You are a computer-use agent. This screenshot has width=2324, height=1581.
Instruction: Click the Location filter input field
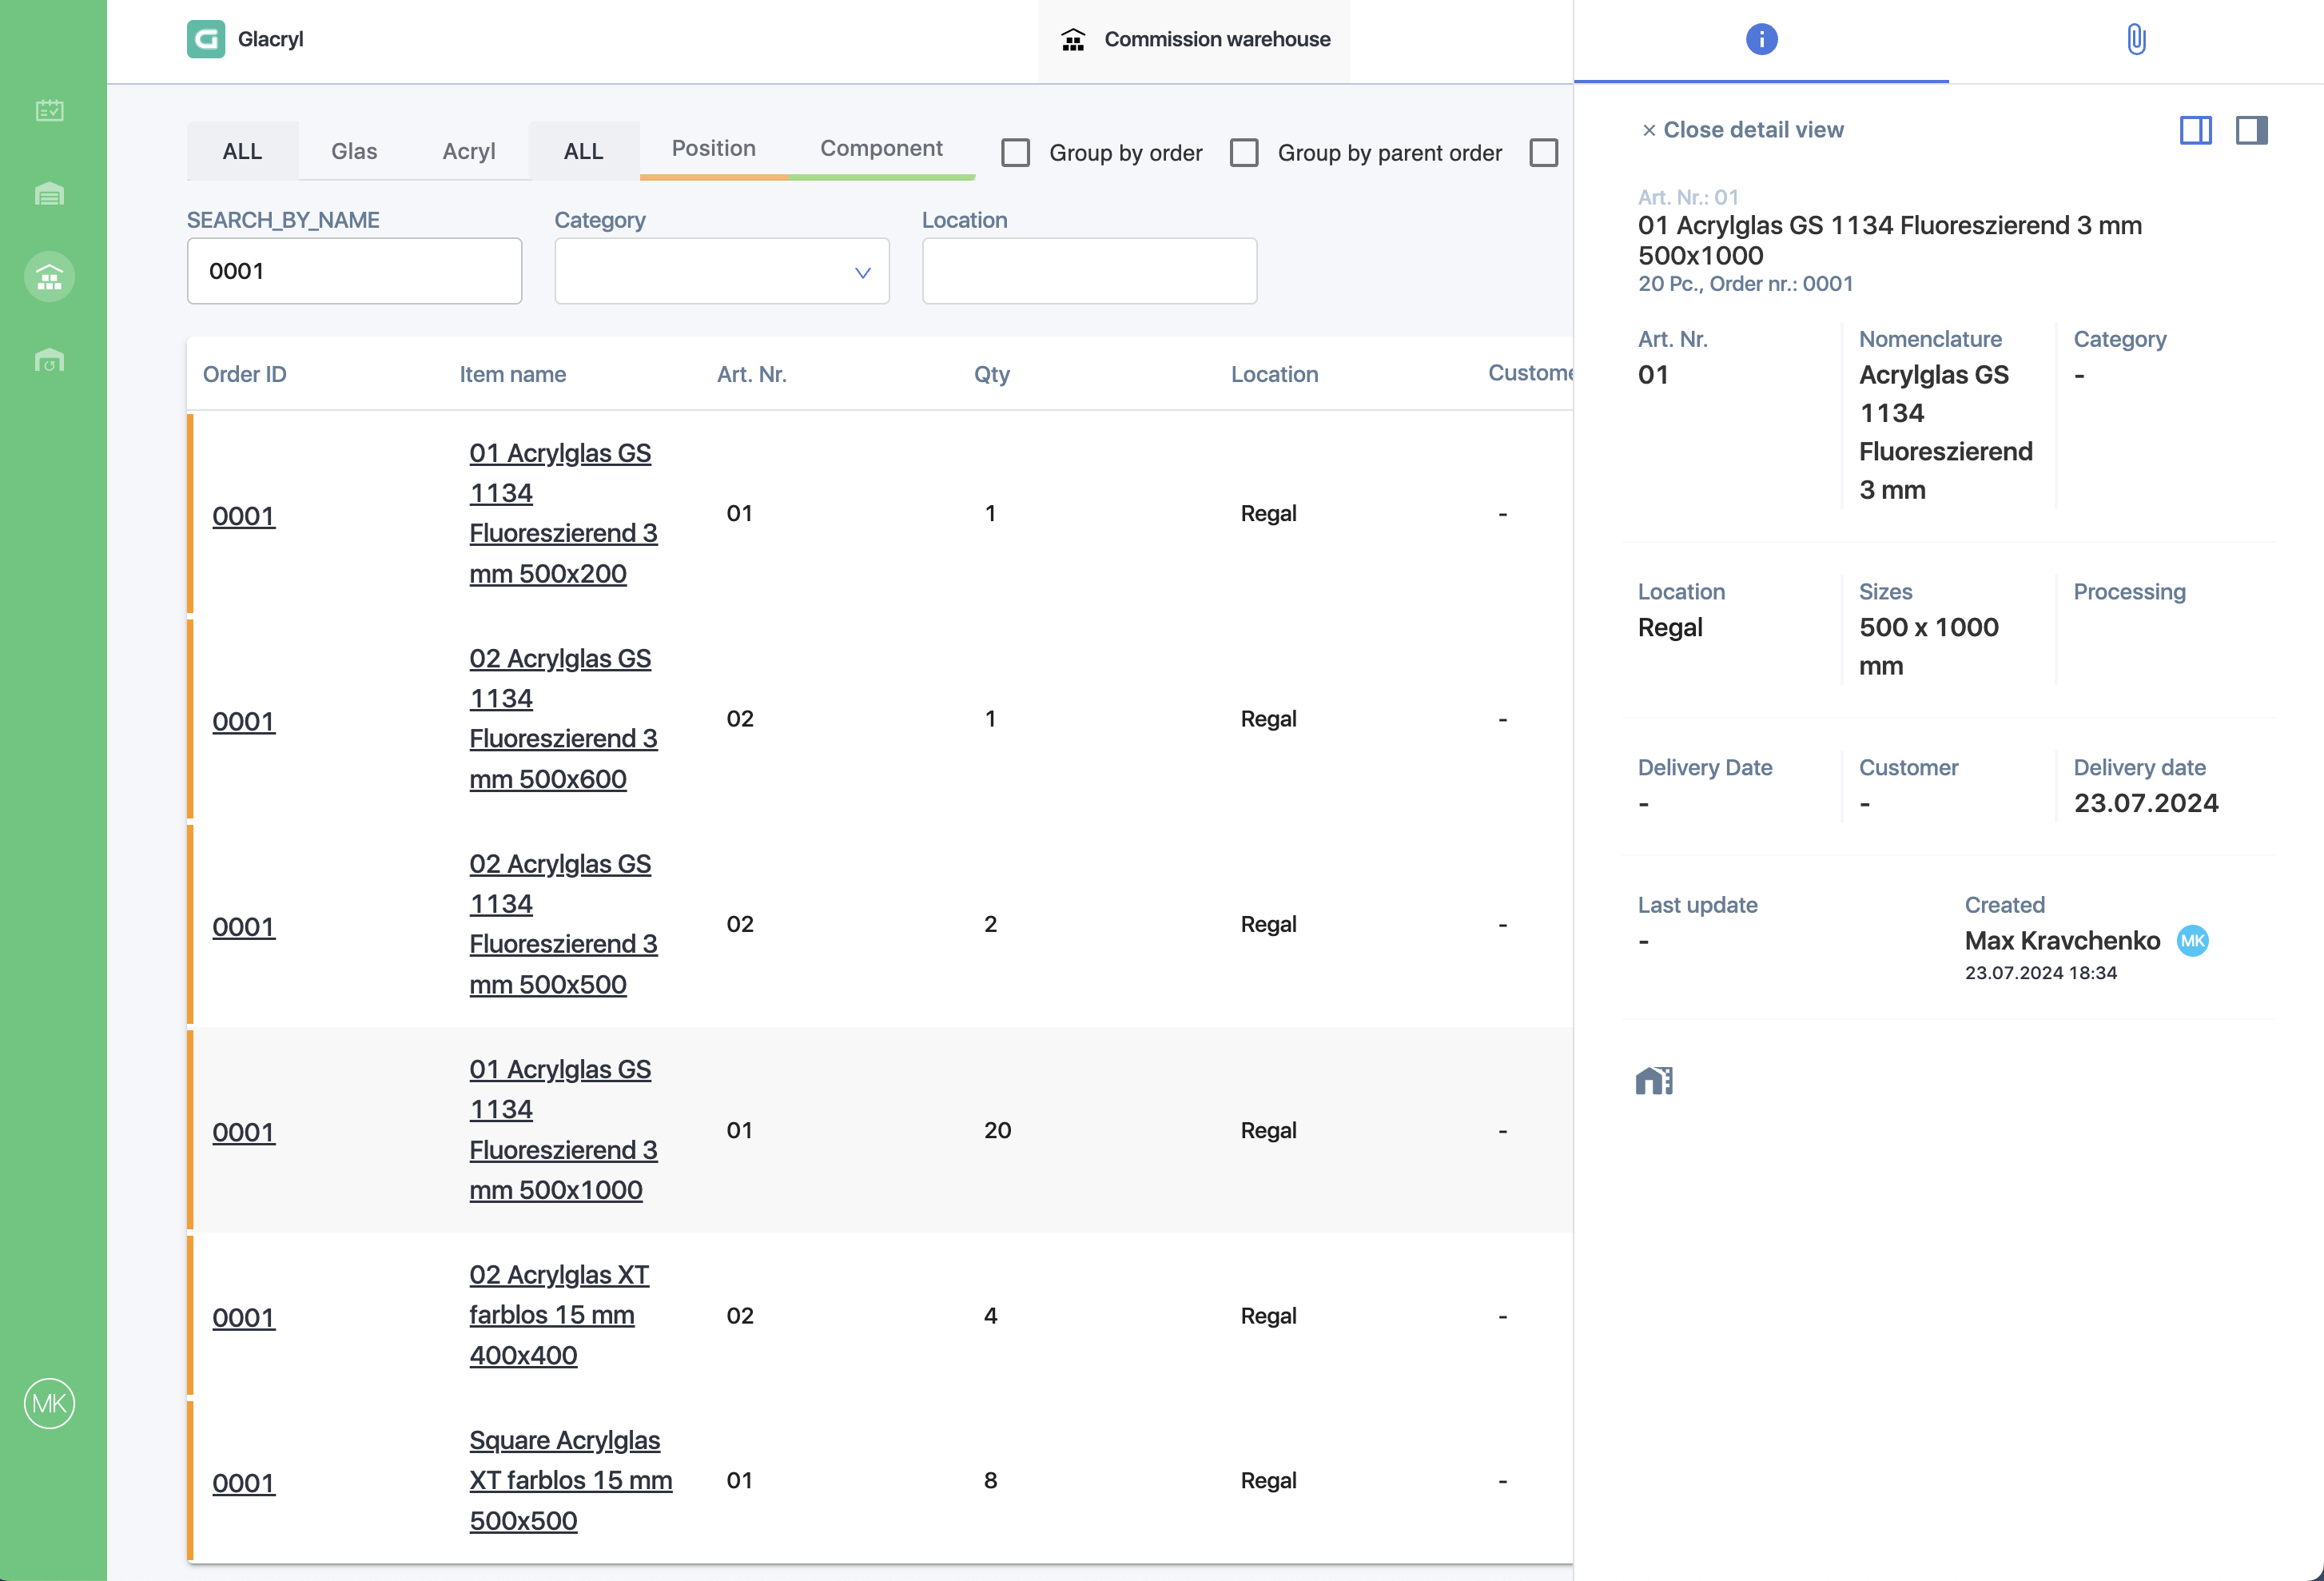click(1089, 271)
